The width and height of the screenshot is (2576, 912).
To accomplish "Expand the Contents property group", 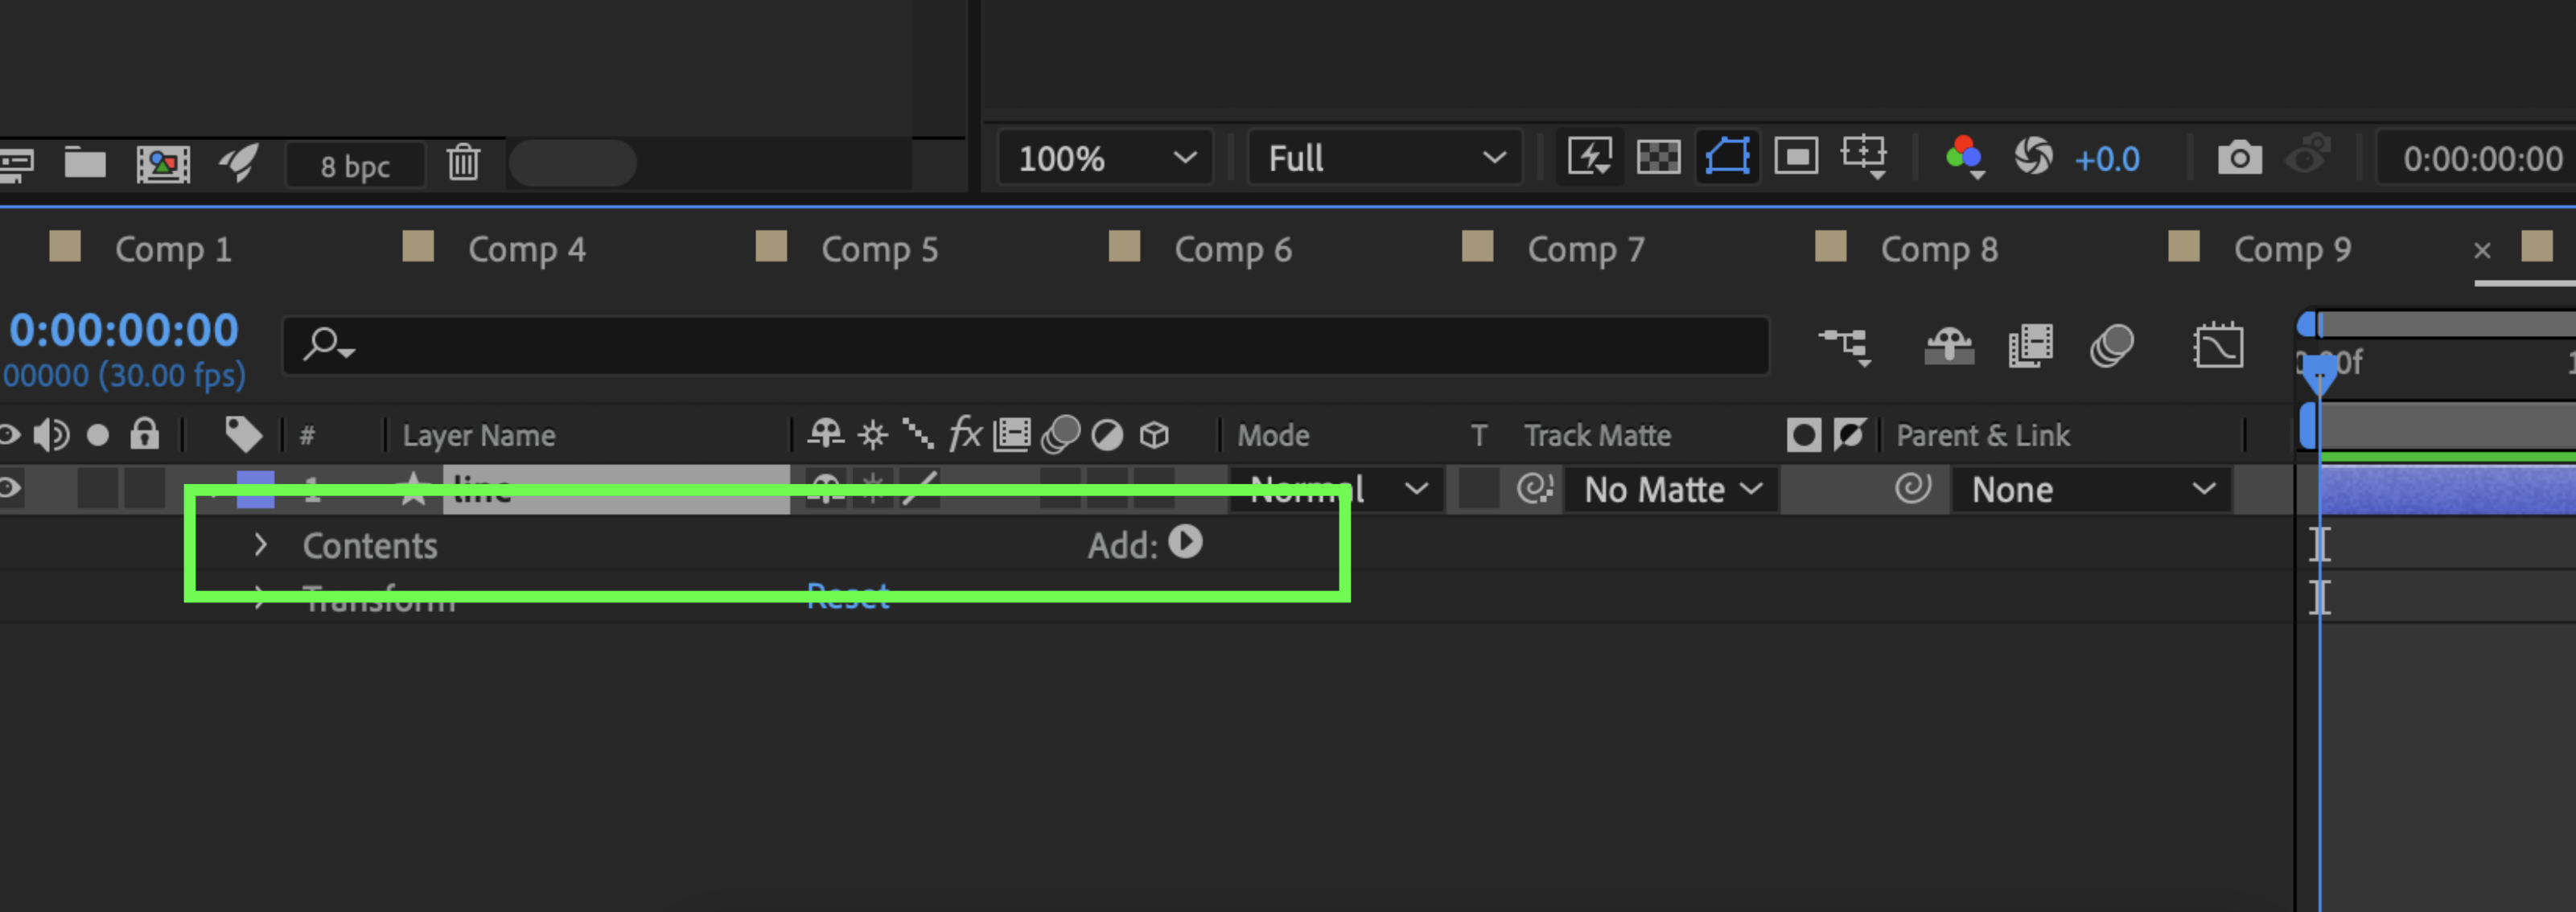I will (x=260, y=545).
